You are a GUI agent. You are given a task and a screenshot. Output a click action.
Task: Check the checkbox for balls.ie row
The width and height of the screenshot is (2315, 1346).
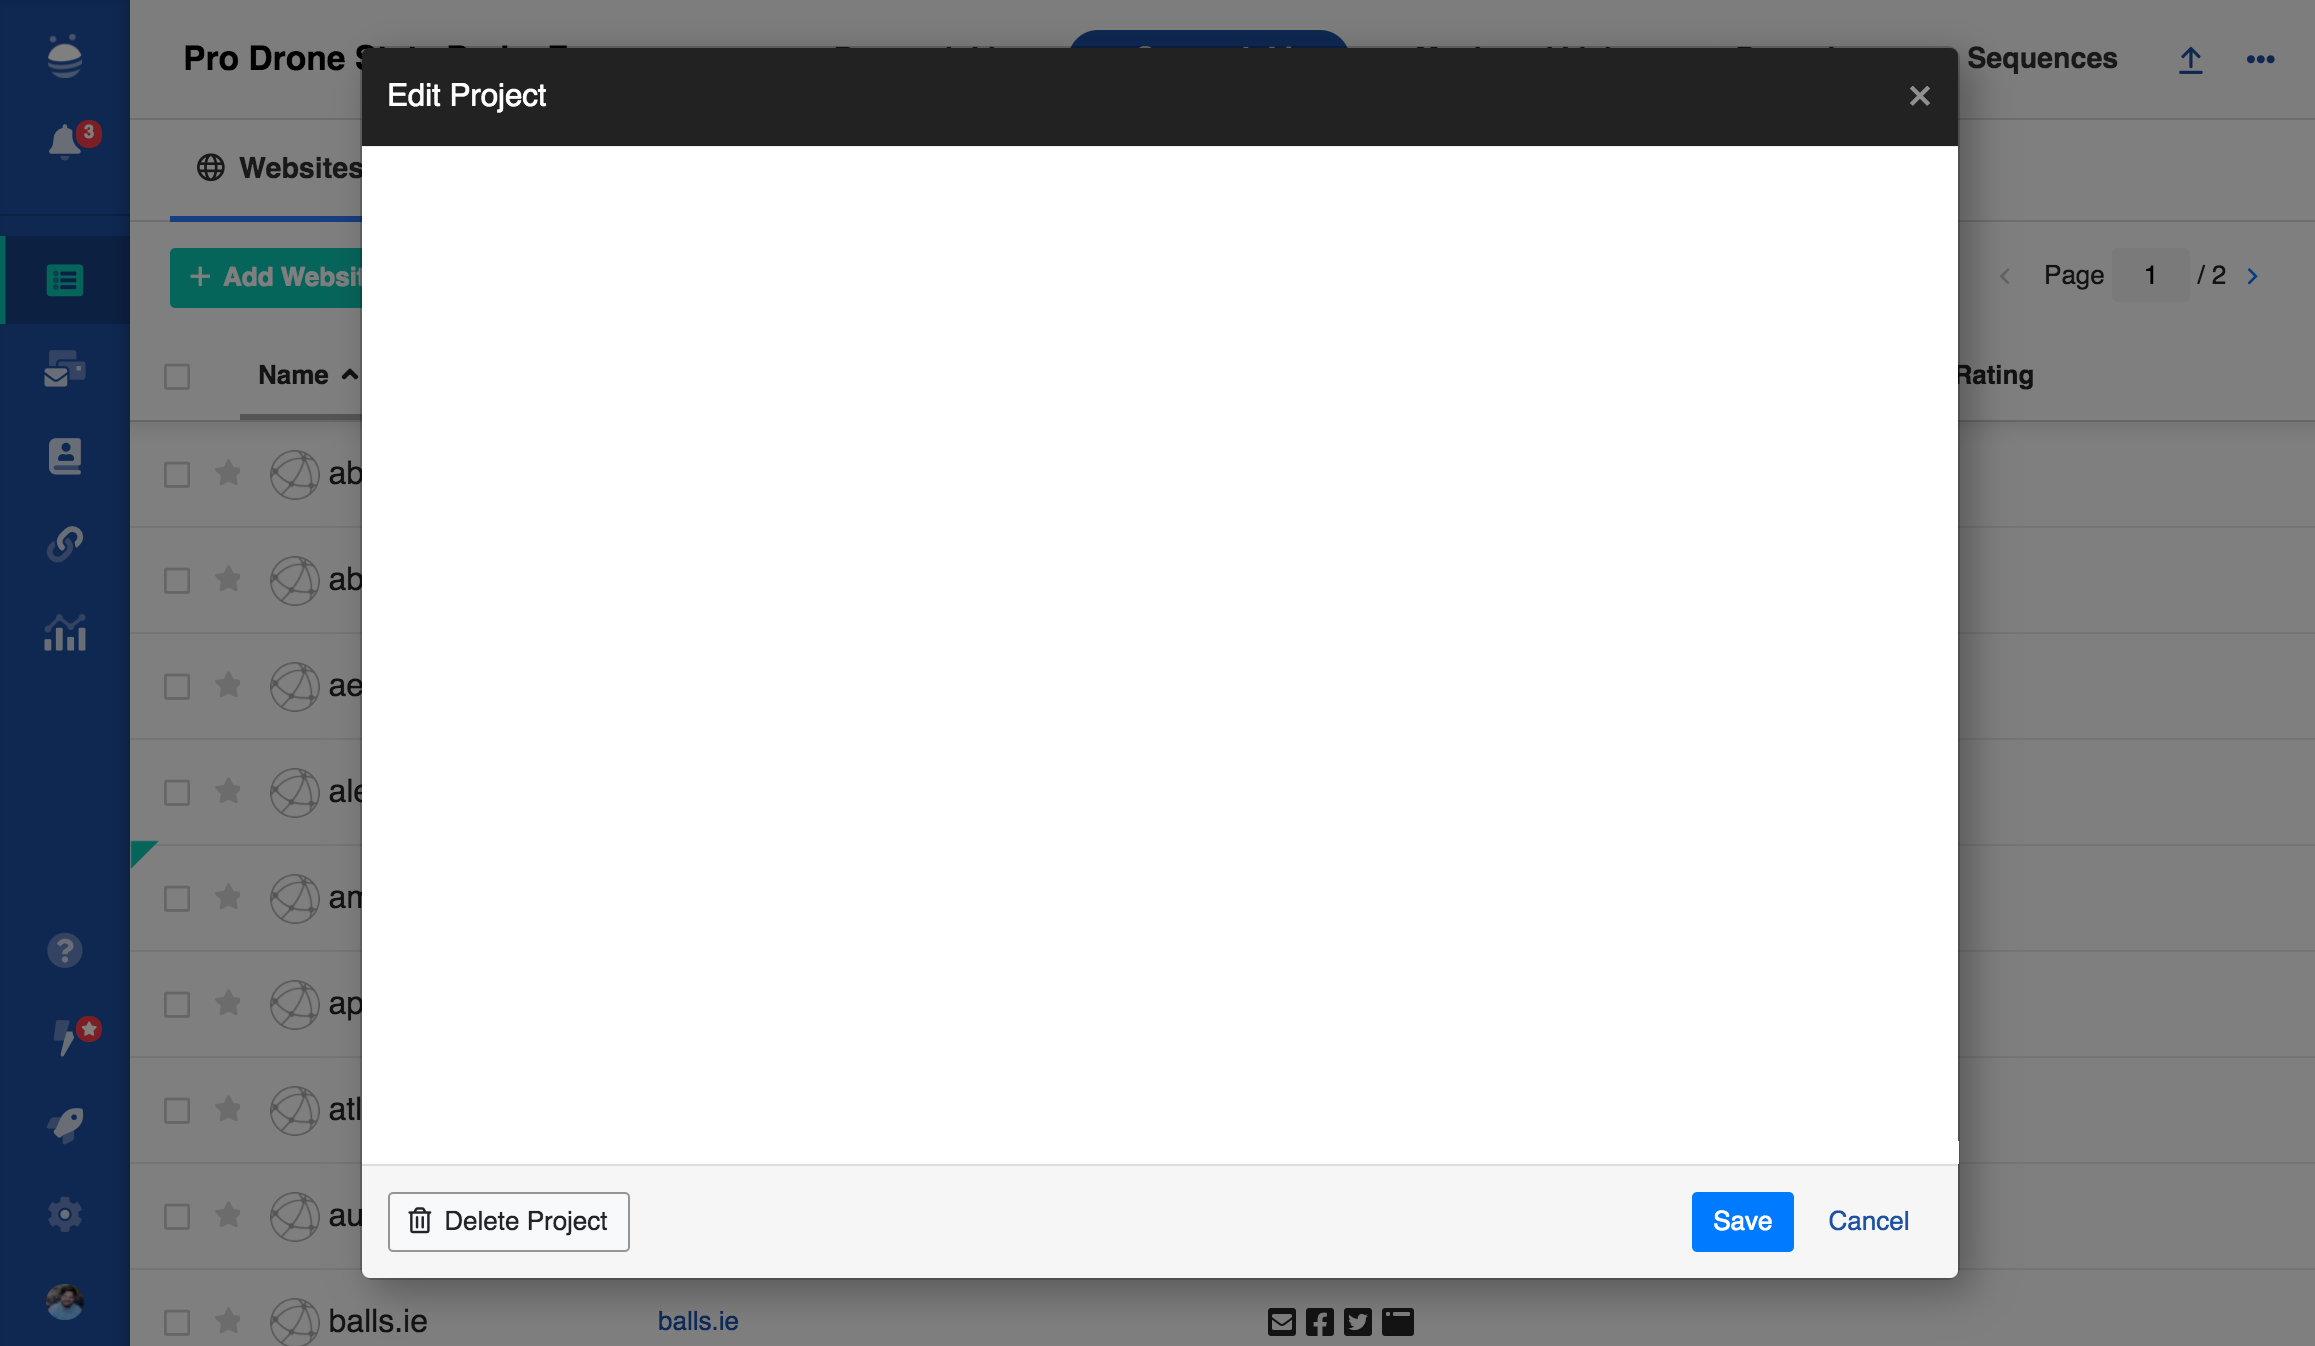coord(177,1322)
